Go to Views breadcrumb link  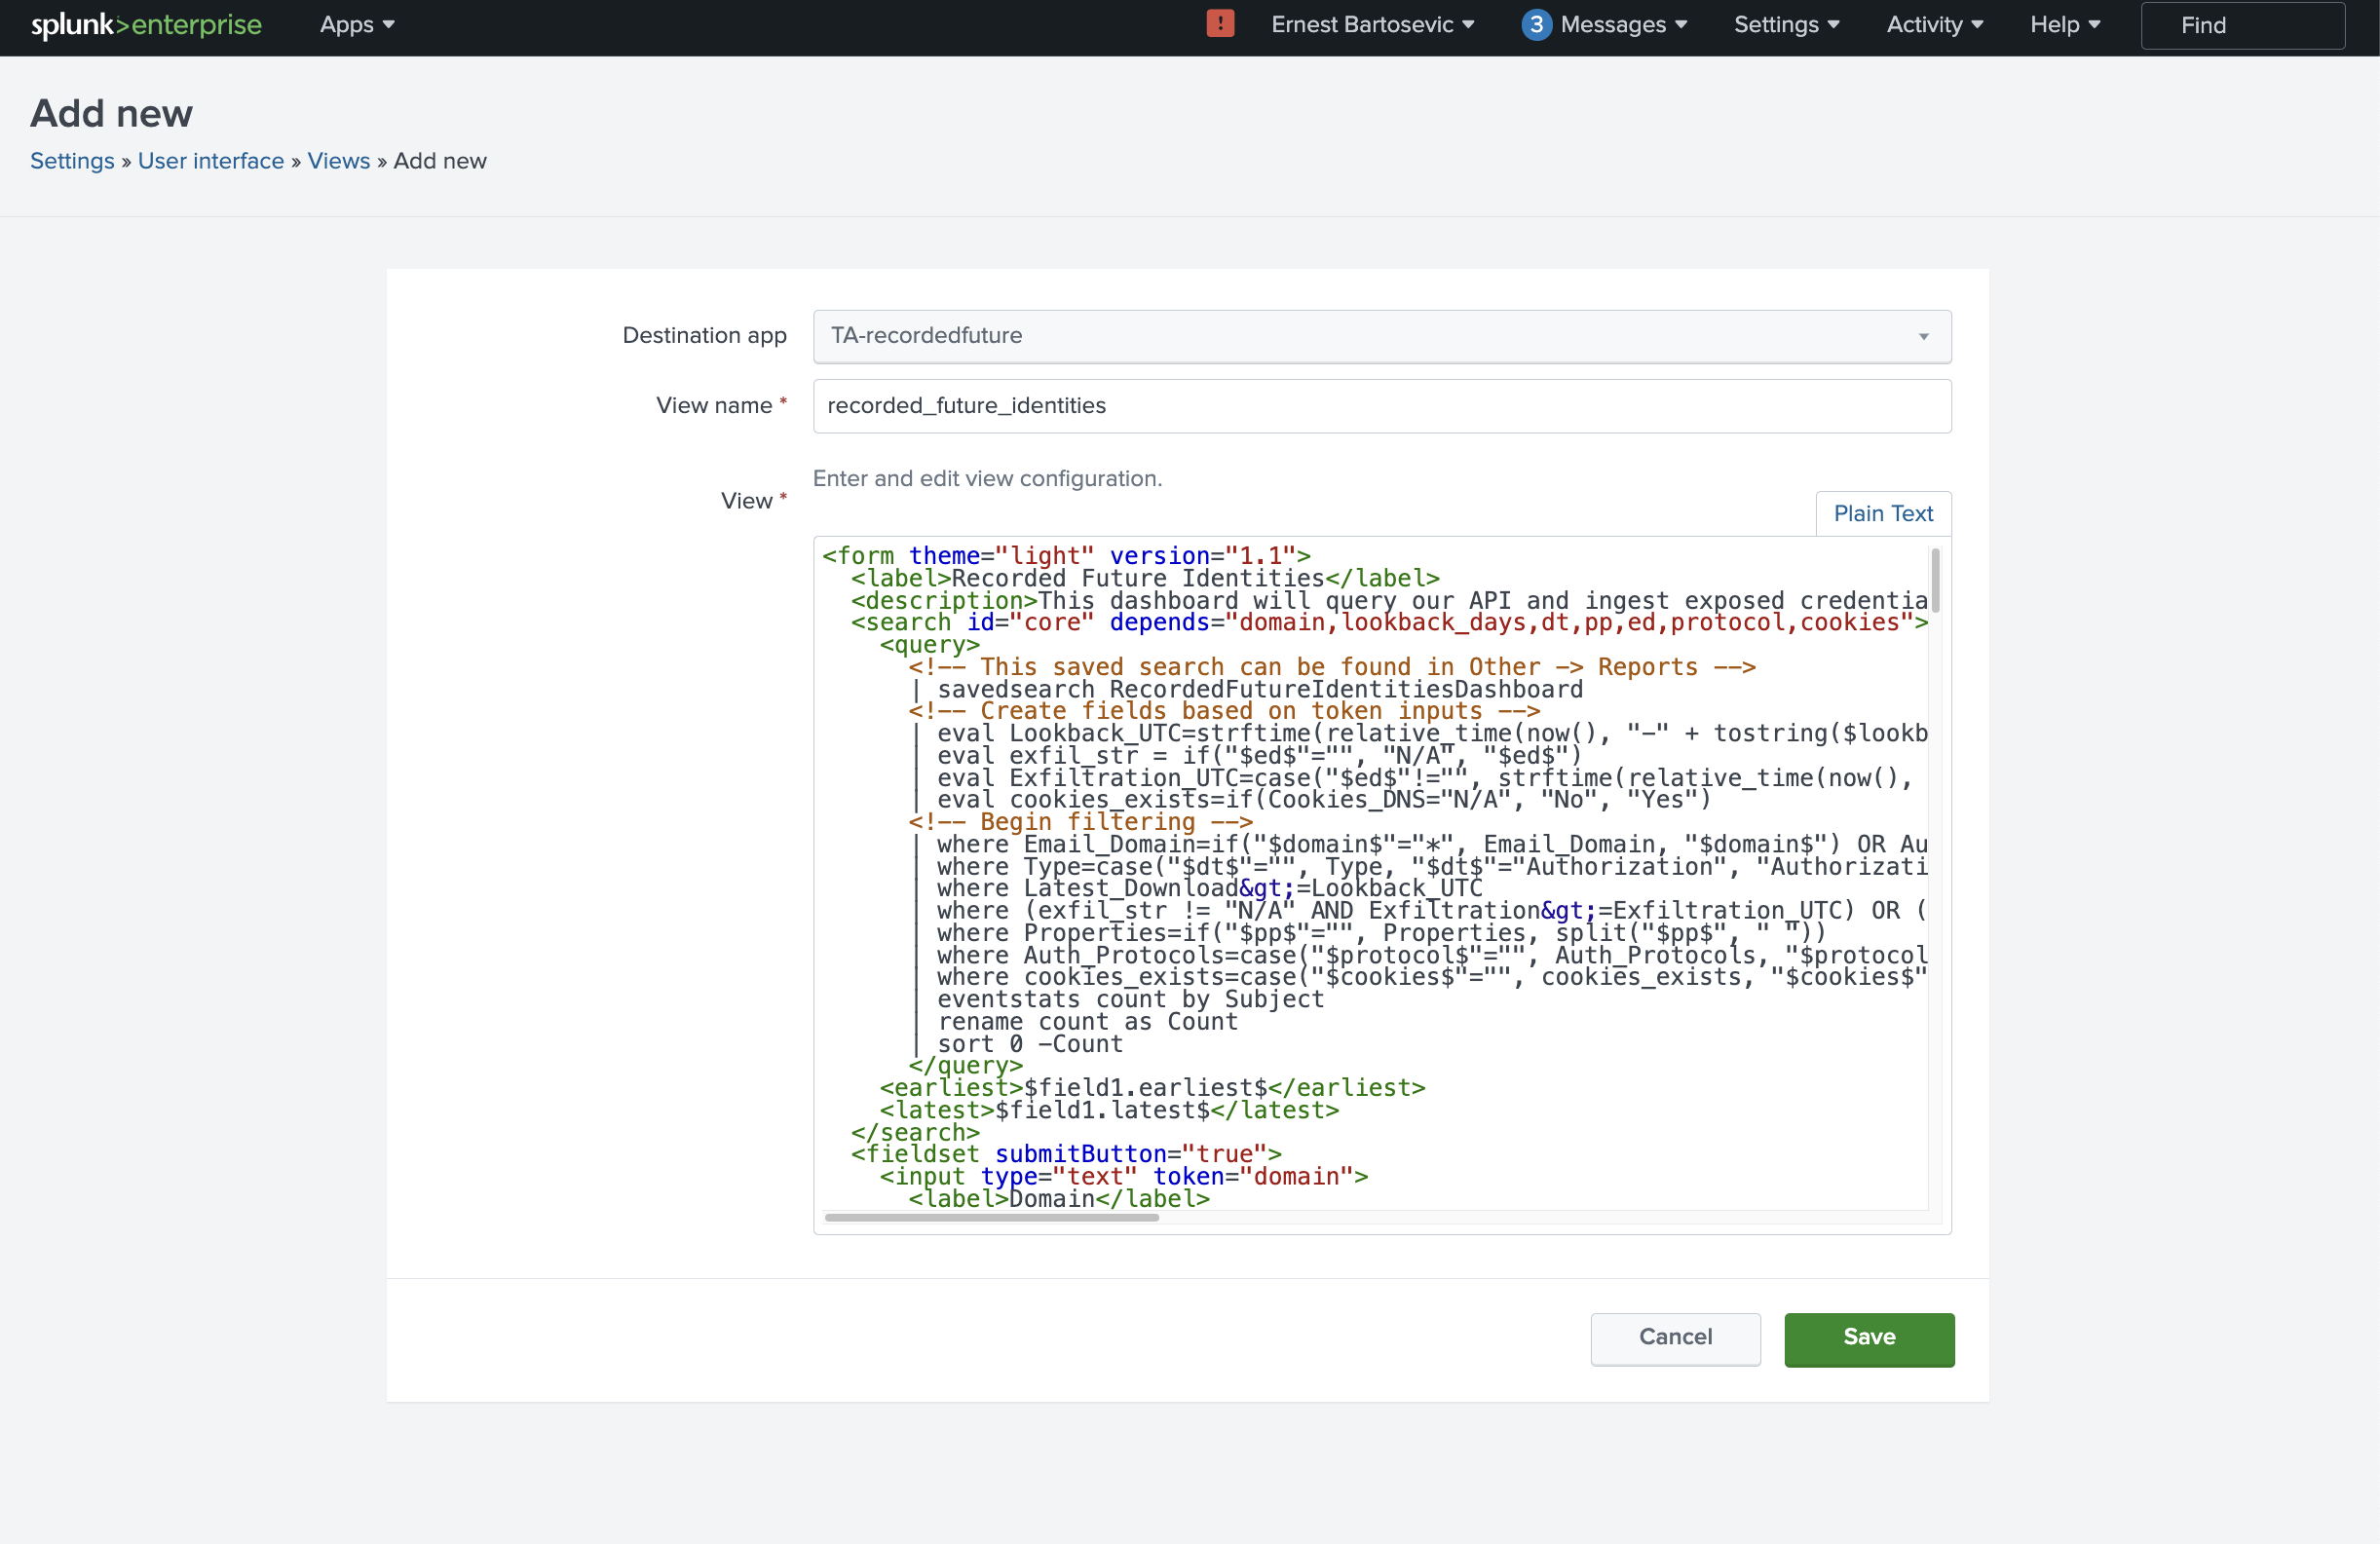point(338,161)
